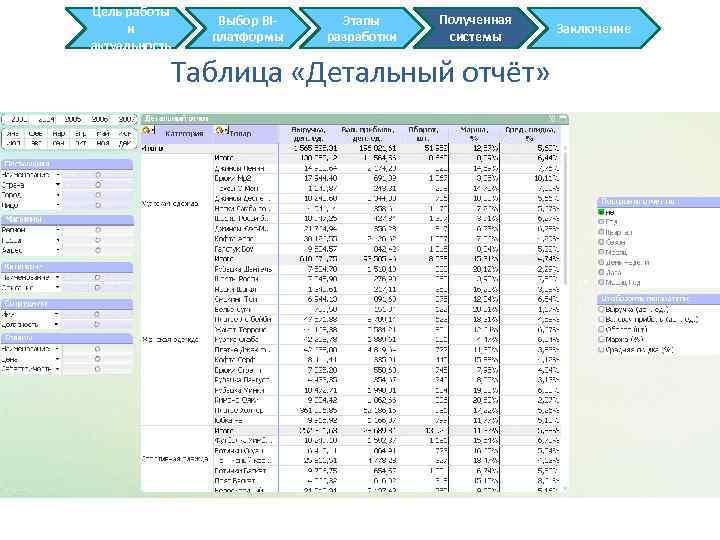Open the Наименование dropdown under Категории
Image resolution: width=720 pixels, height=540 pixels.
pyautogui.click(x=57, y=277)
